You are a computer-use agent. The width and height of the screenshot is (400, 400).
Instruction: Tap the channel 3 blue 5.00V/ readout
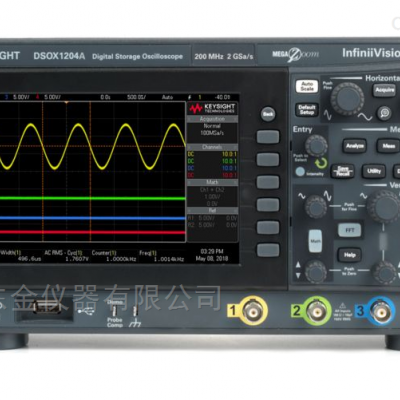point(17,97)
